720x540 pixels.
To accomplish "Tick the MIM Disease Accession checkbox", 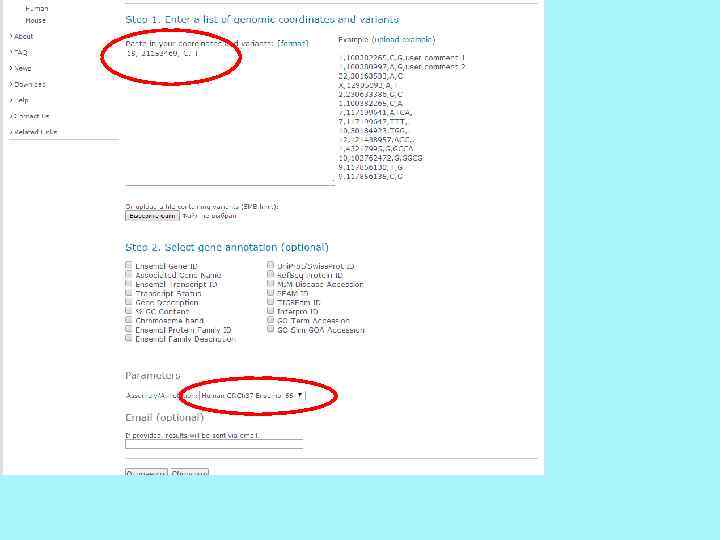I will [x=270, y=284].
